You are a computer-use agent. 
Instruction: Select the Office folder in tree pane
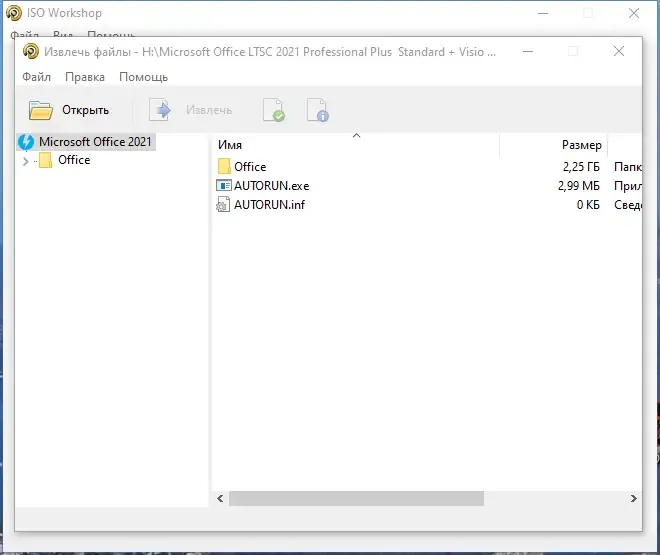[x=74, y=160]
